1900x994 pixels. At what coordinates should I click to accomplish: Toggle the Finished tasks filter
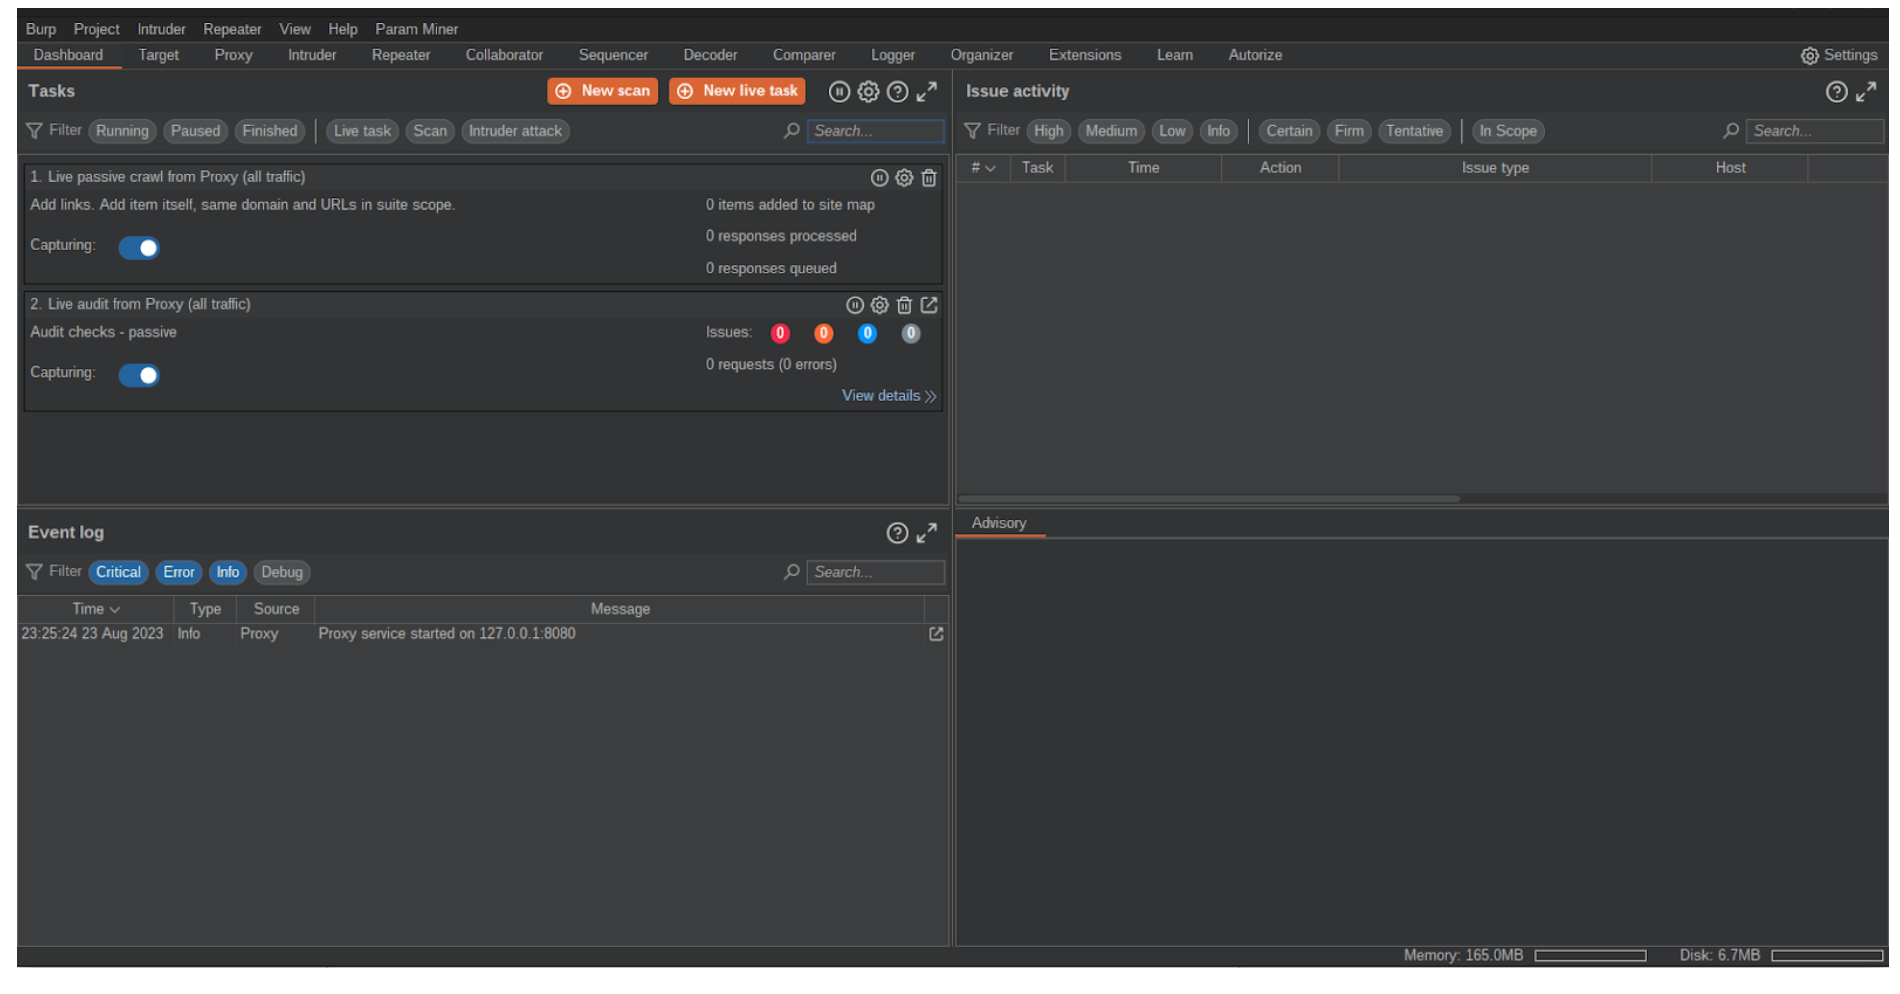coord(270,131)
